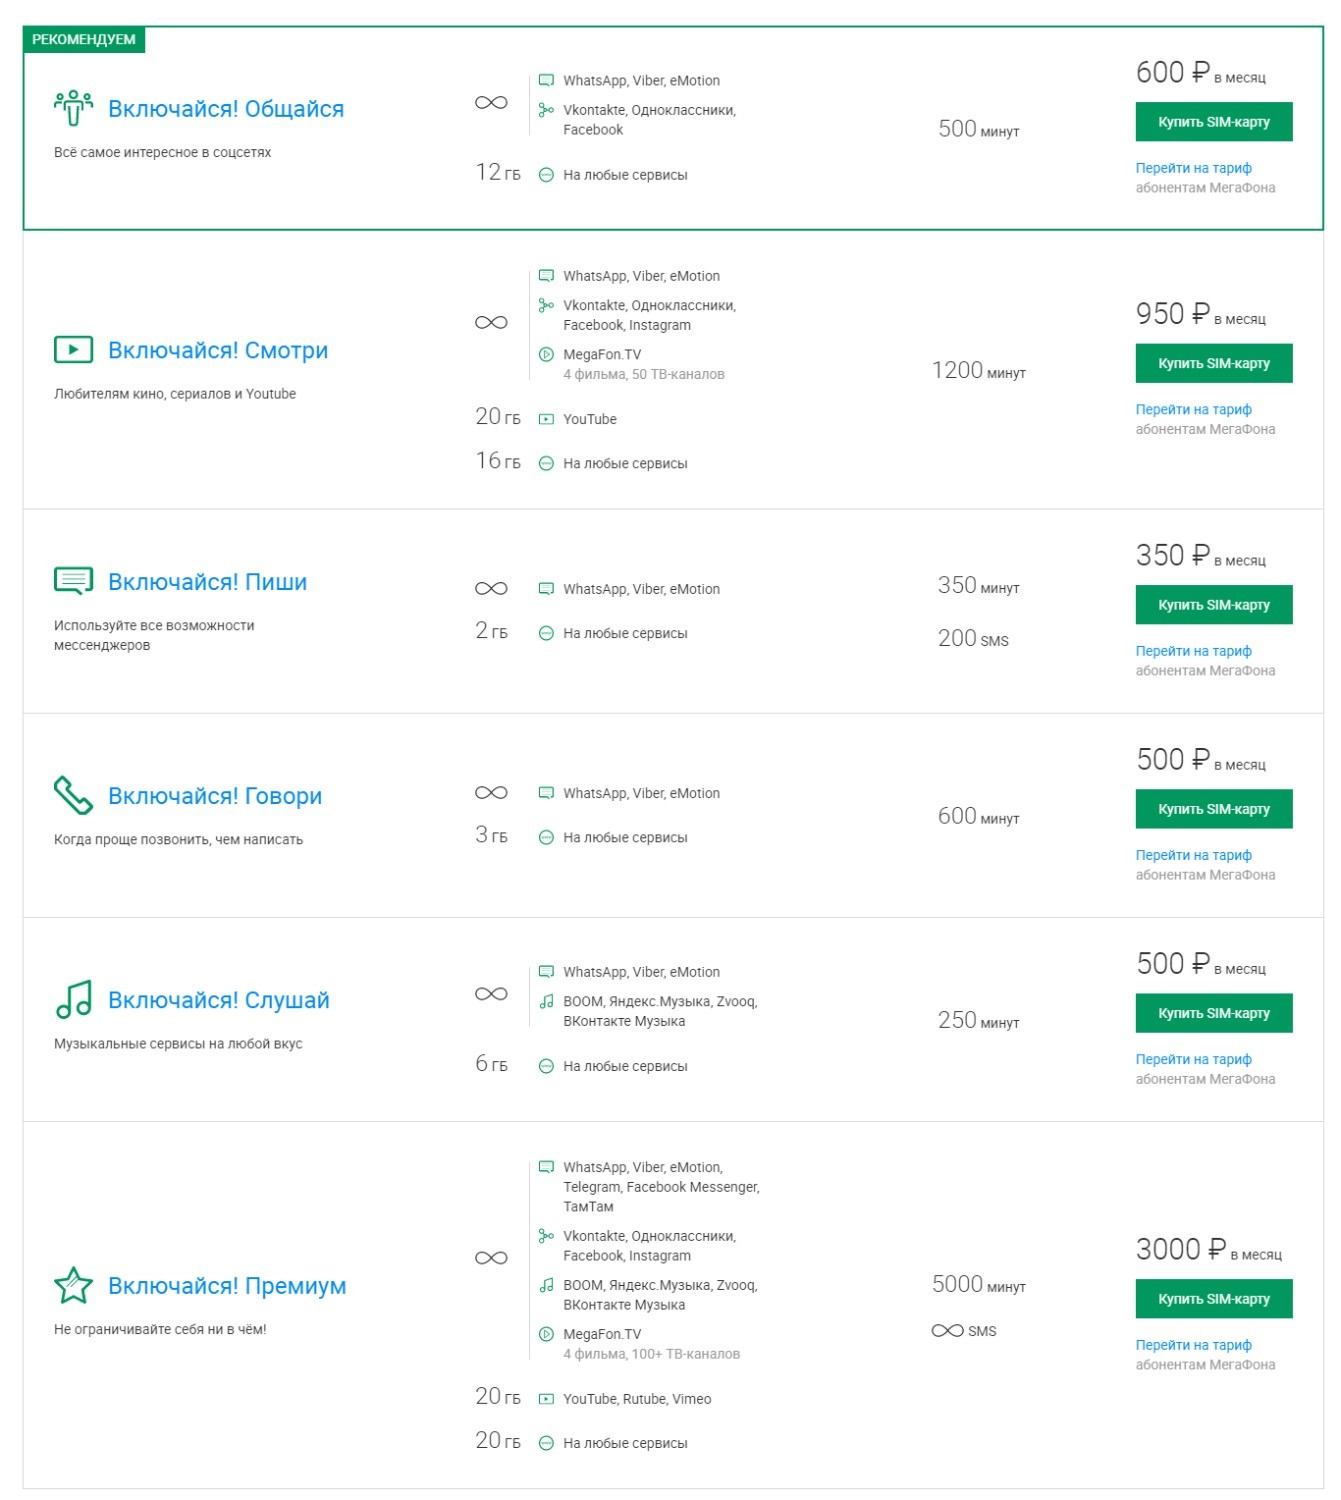This screenshot has height=1500, width=1341.
Task: Click the people icon beside Включайся! Общайся
Action: tap(73, 108)
